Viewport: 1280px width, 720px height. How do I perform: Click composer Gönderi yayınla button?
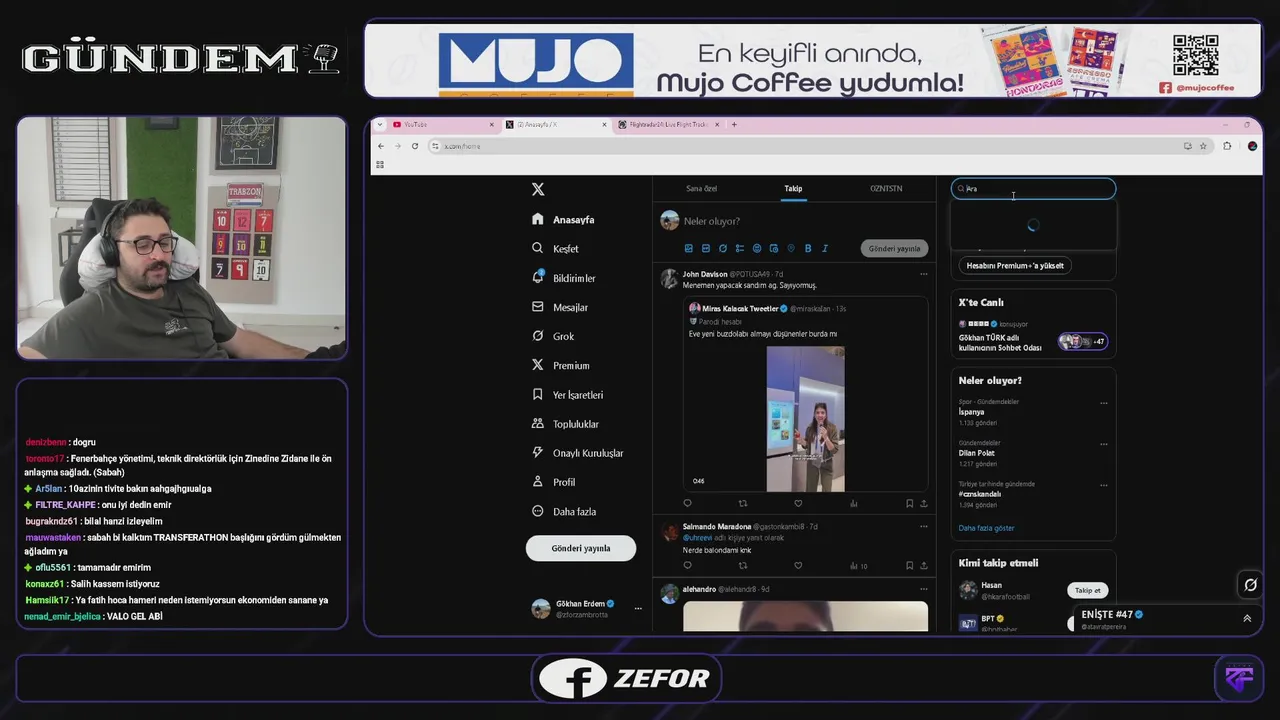[x=894, y=248]
